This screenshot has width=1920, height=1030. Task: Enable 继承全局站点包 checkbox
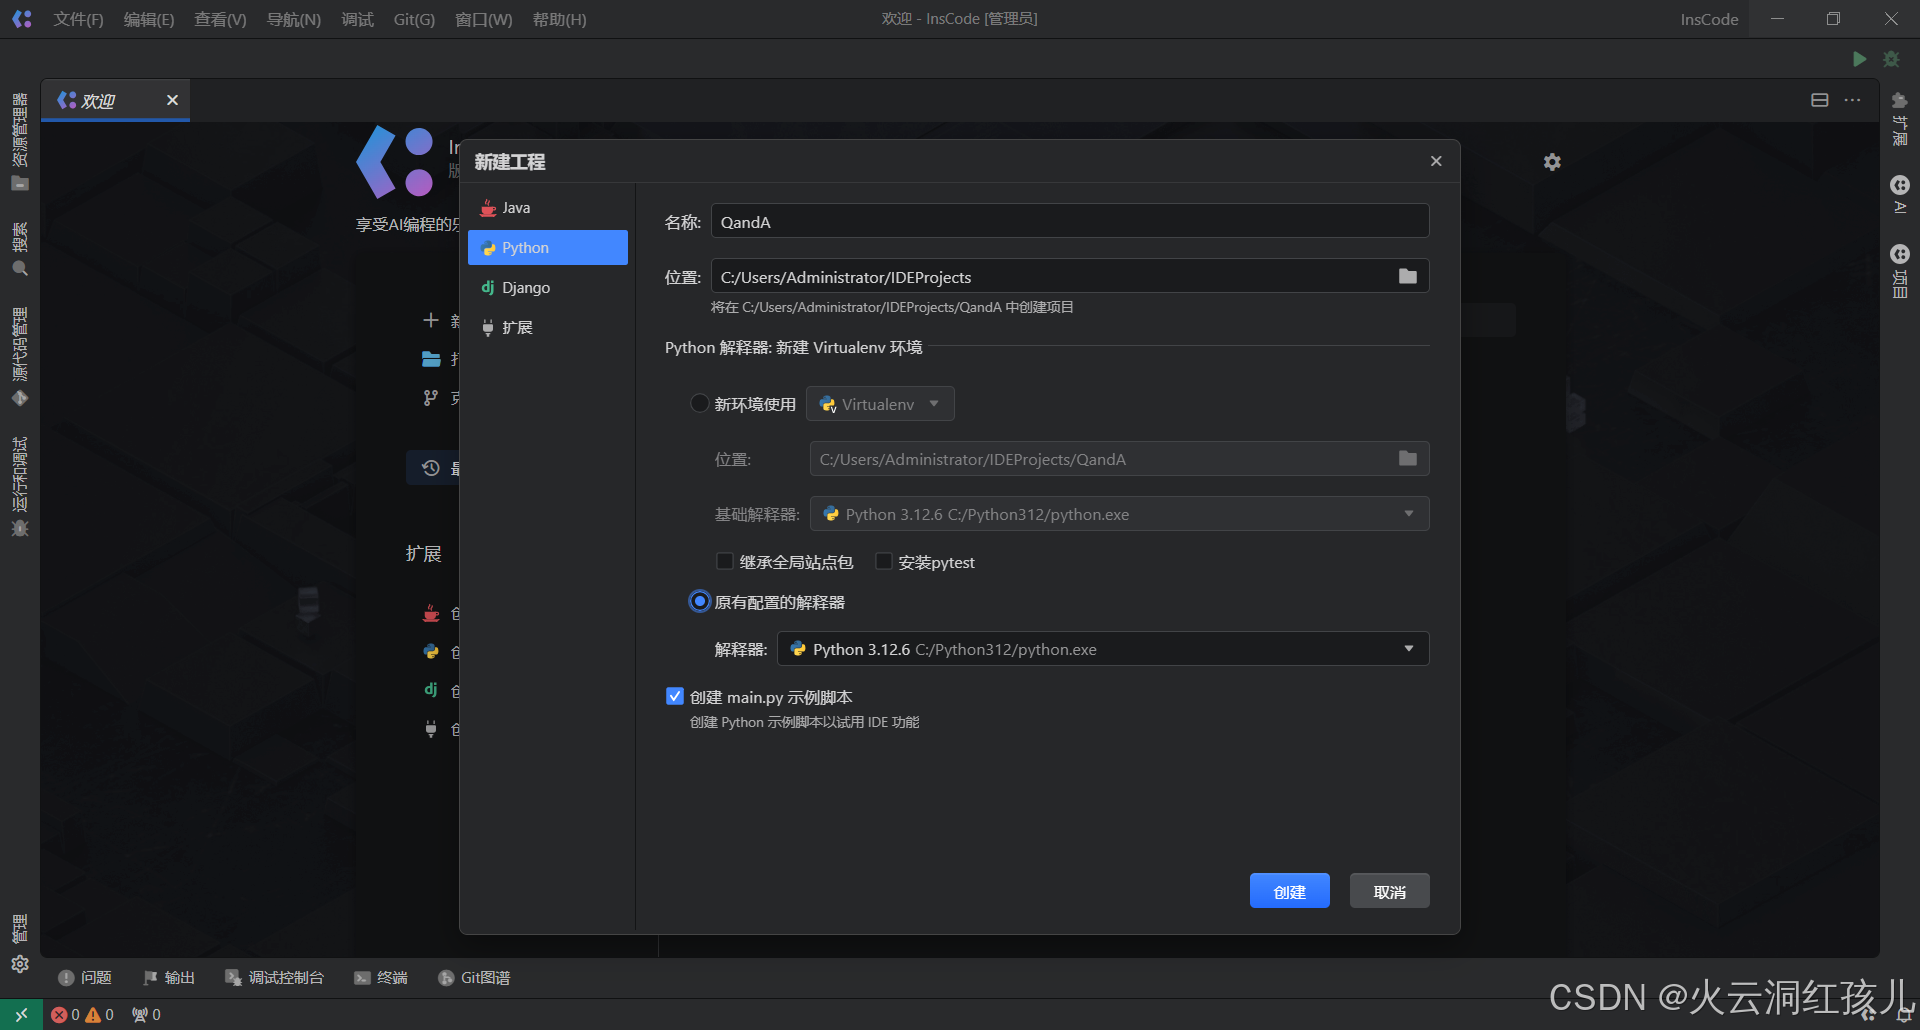click(725, 561)
